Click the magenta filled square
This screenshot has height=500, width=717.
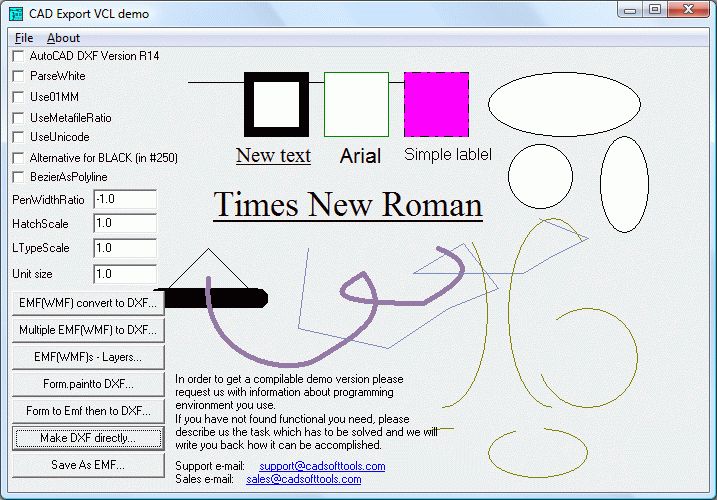click(x=436, y=104)
